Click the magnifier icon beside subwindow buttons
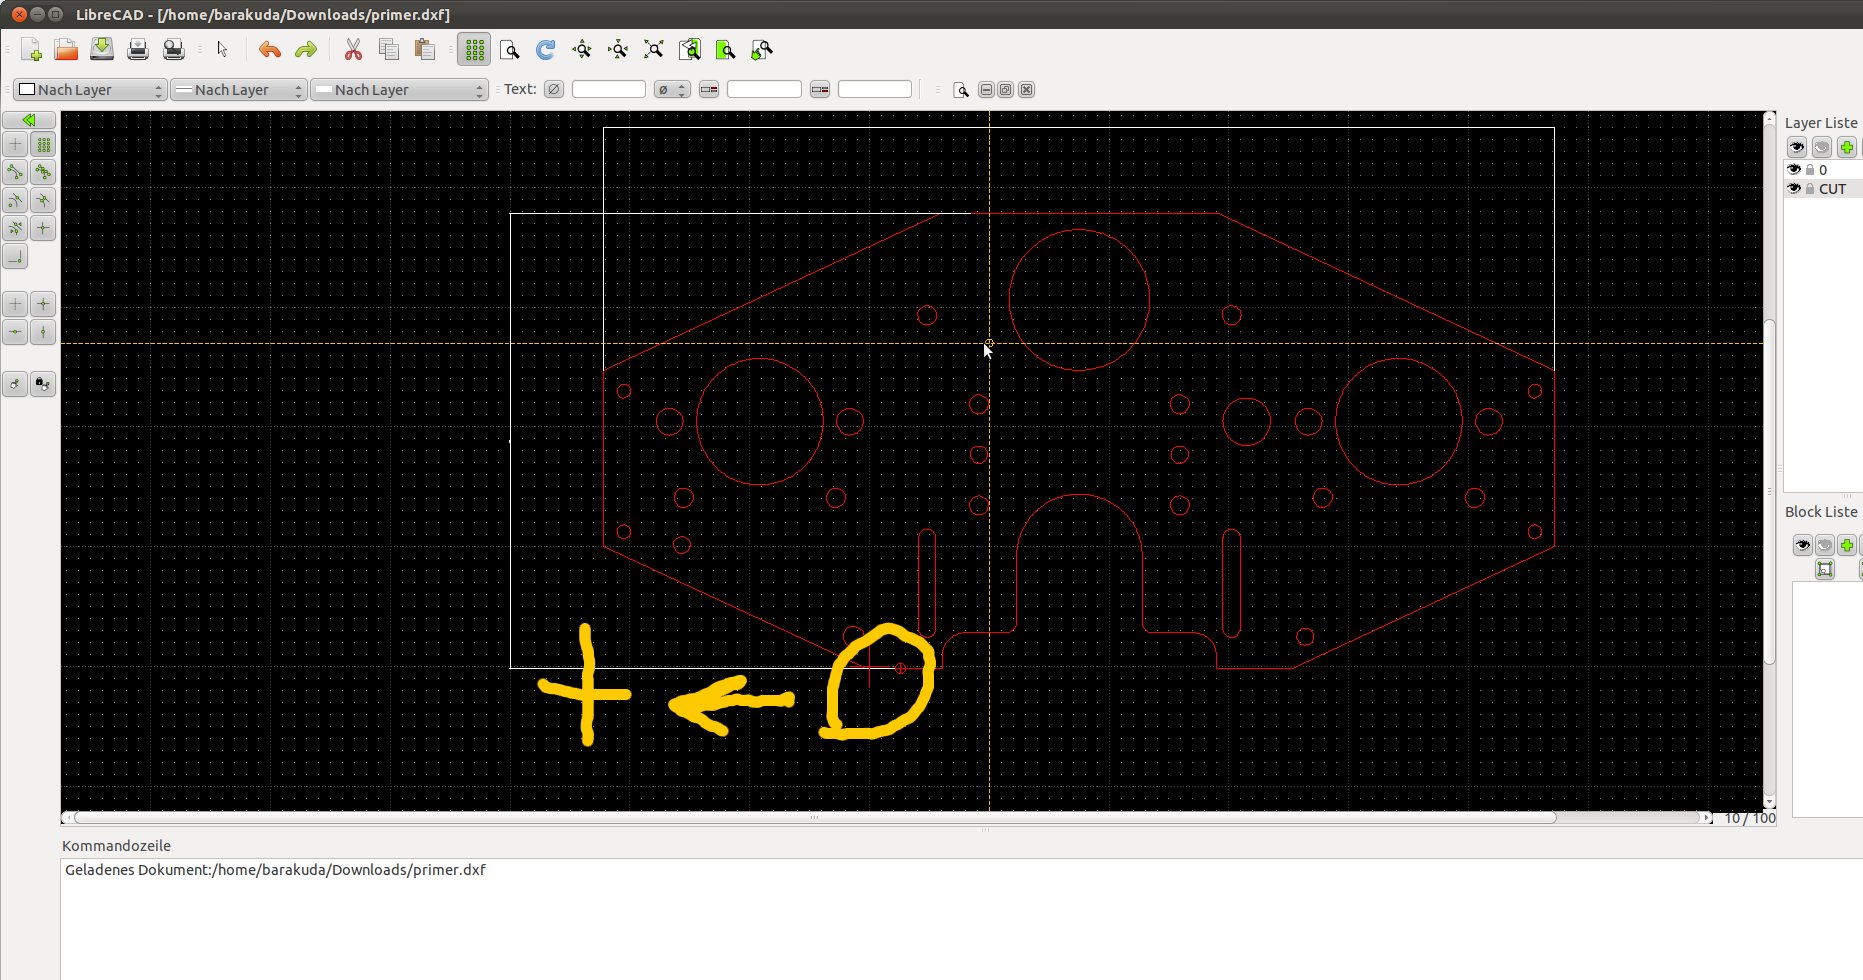 coord(961,90)
